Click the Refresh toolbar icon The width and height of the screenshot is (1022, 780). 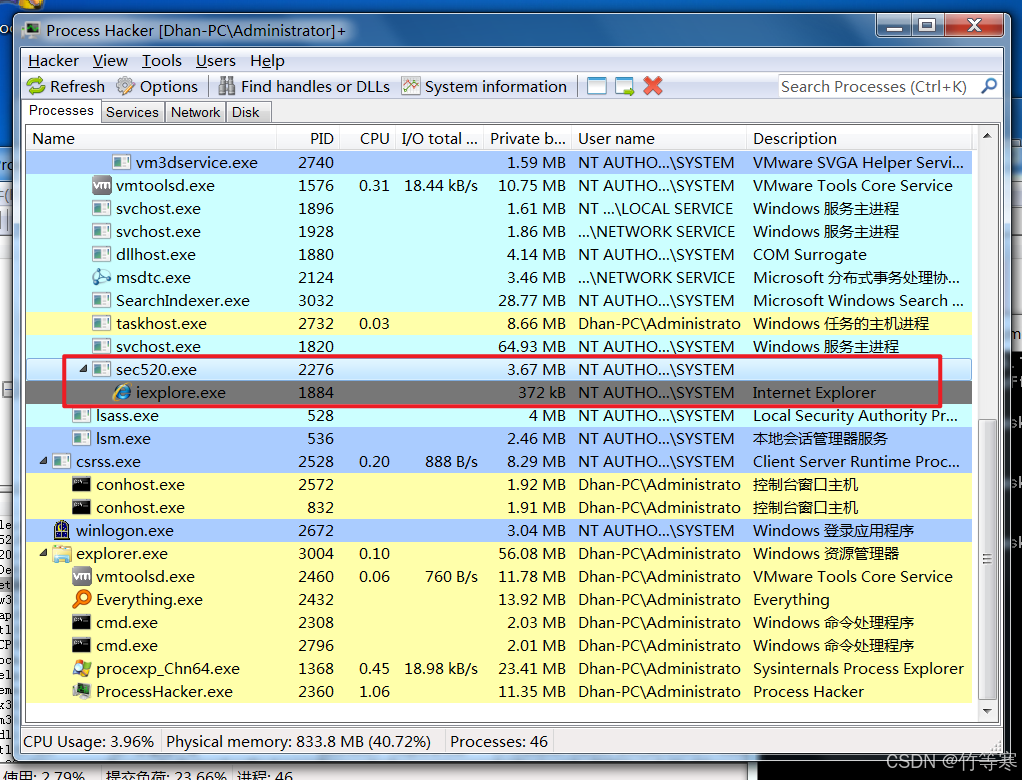(37, 87)
